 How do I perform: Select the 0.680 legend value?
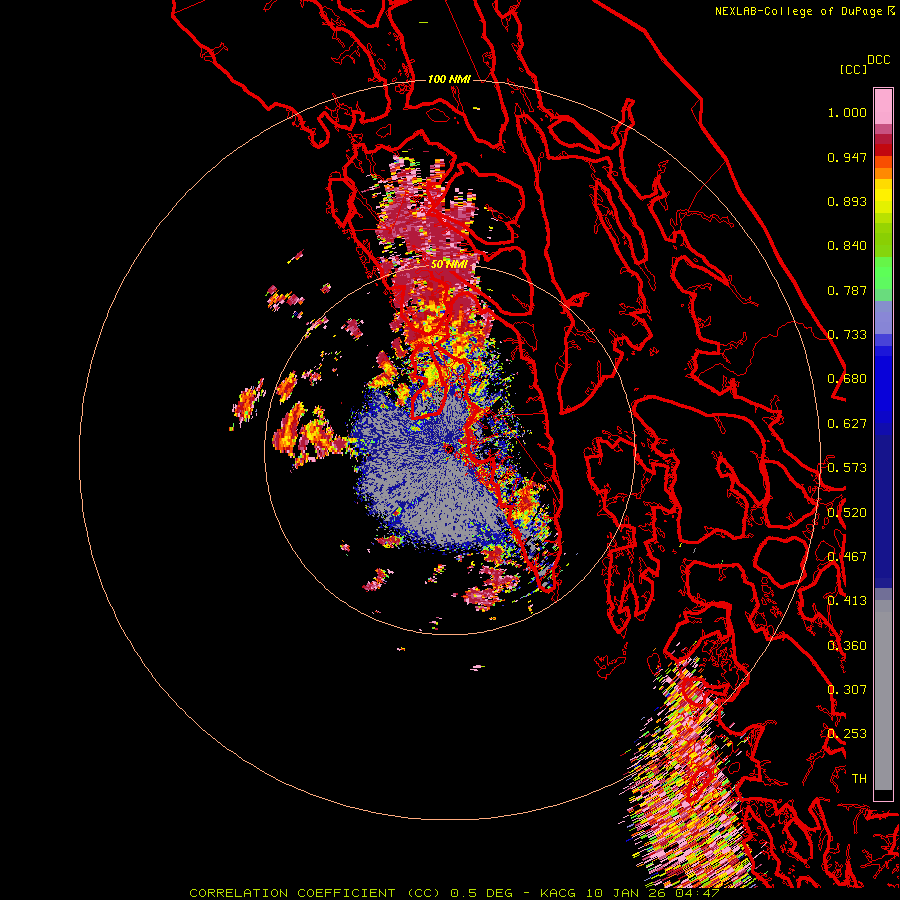point(847,379)
